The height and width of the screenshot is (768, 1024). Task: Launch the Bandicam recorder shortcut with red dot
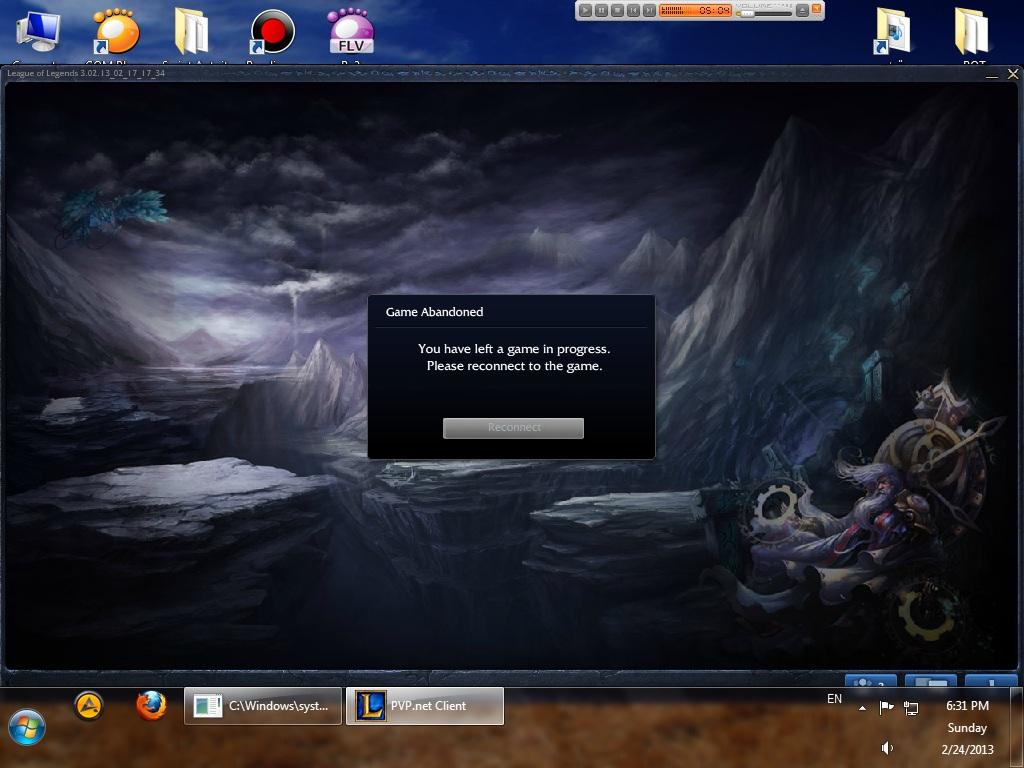click(272, 31)
